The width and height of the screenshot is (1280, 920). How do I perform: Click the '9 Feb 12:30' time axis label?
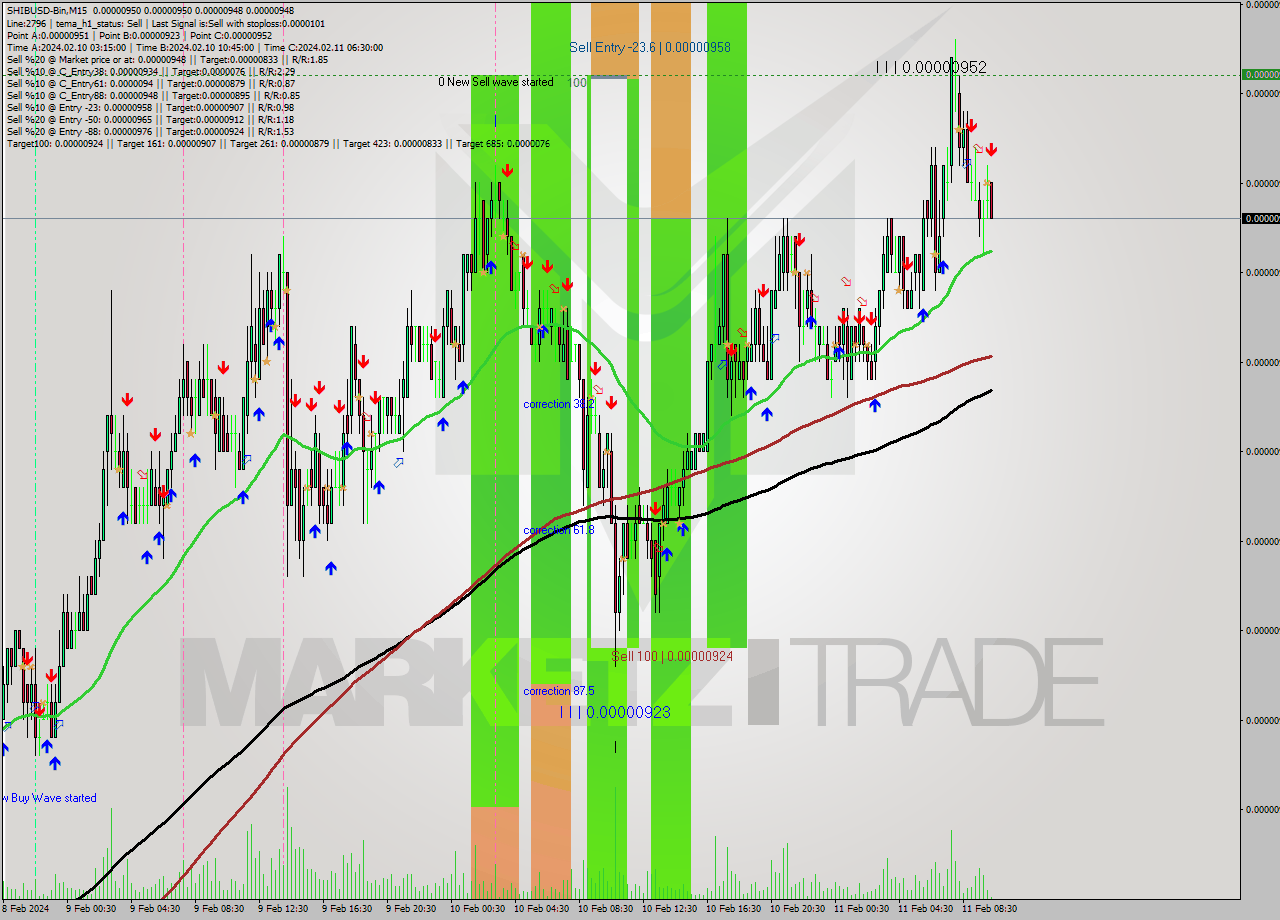283,909
